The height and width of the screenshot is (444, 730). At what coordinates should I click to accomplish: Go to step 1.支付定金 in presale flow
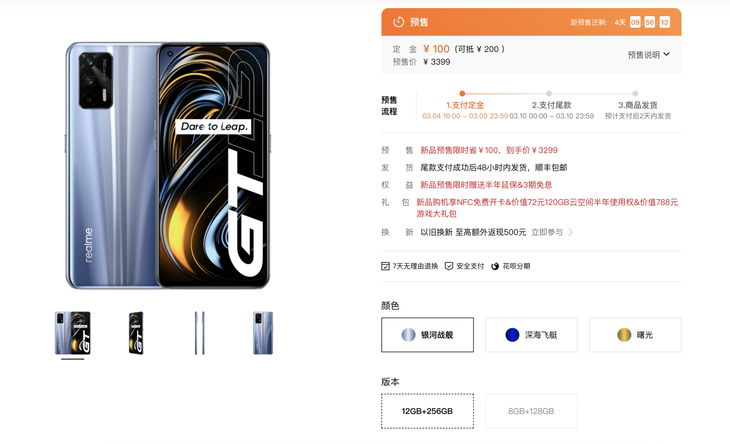pyautogui.click(x=465, y=105)
